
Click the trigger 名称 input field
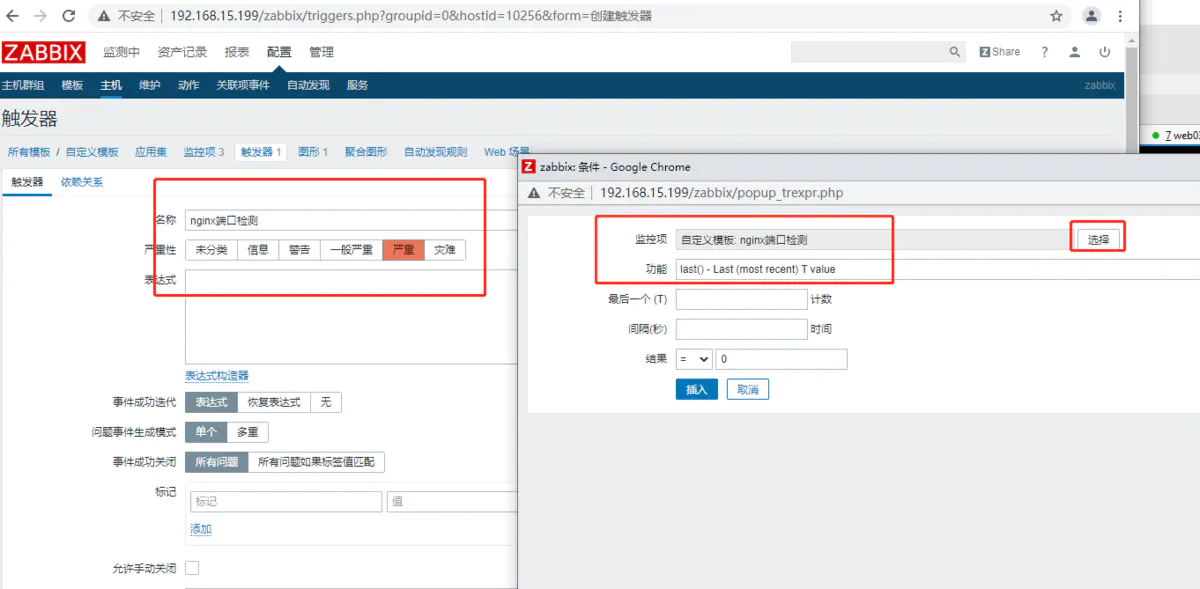point(351,221)
